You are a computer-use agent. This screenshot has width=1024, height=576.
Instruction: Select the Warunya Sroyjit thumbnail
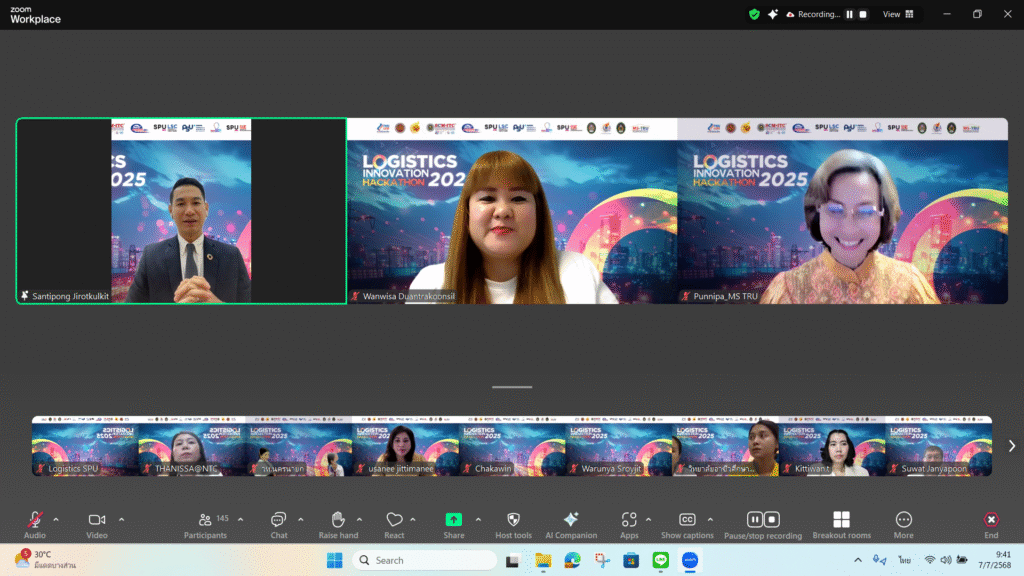pyautogui.click(x=619, y=446)
